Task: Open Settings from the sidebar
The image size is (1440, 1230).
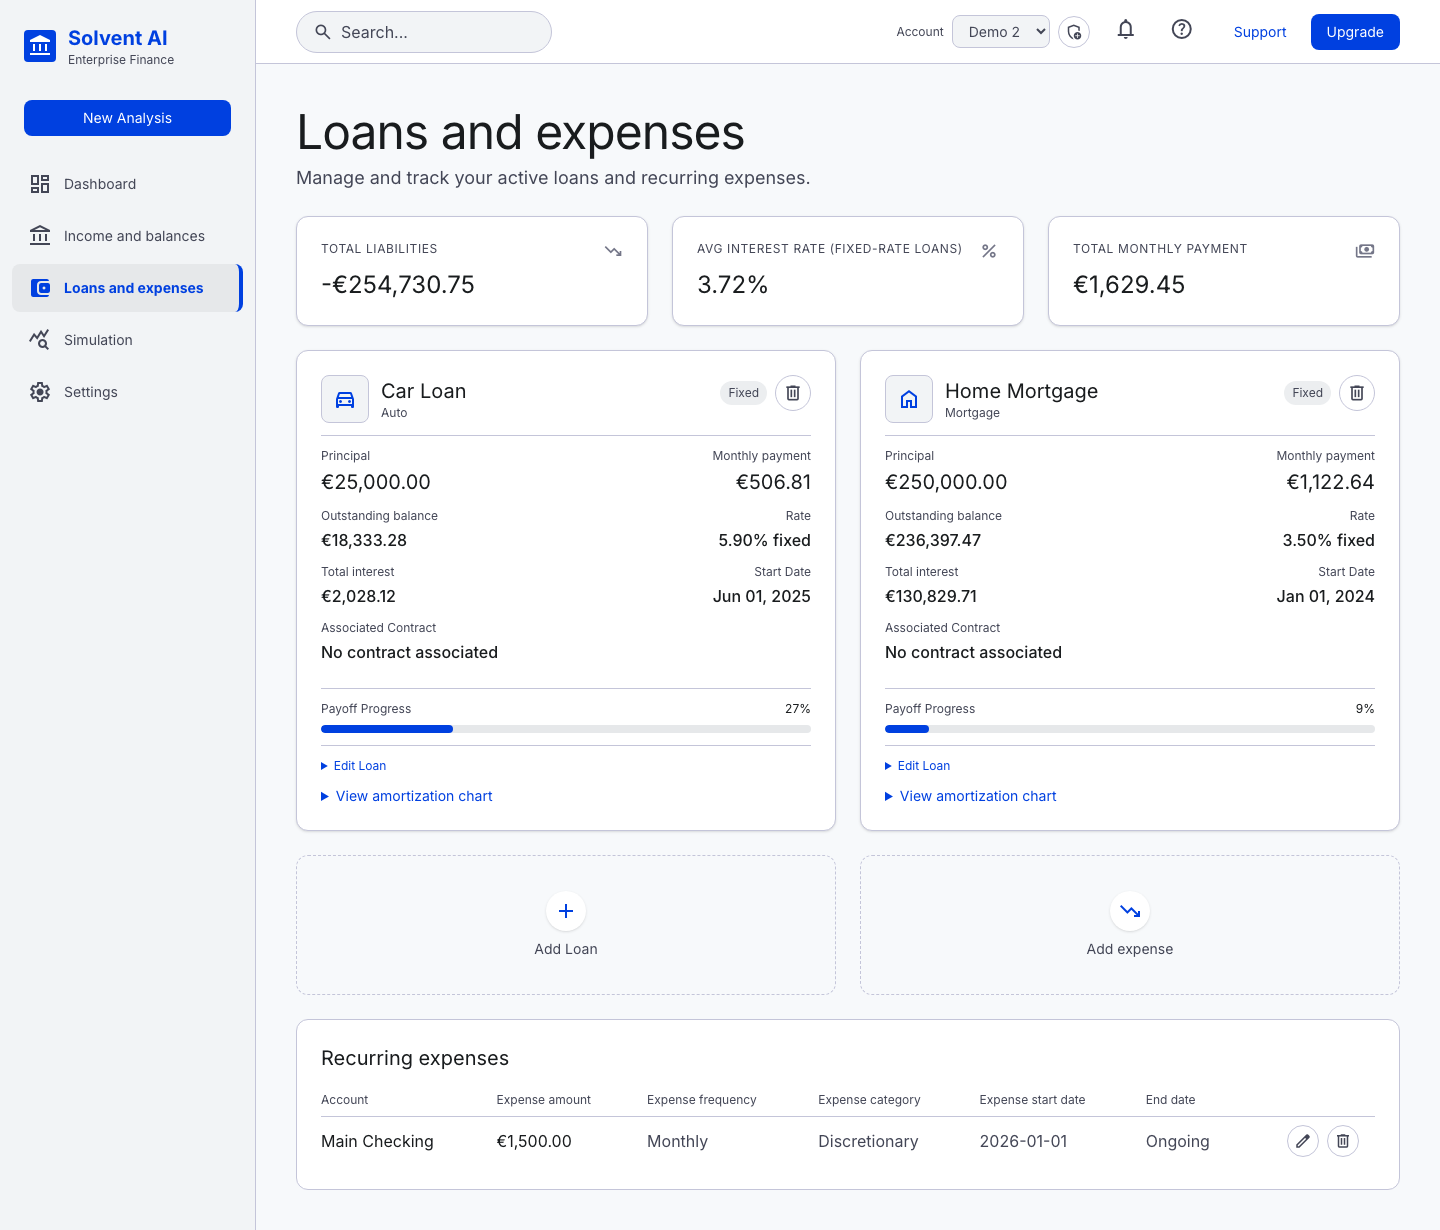Action: pyautogui.click(x=127, y=392)
